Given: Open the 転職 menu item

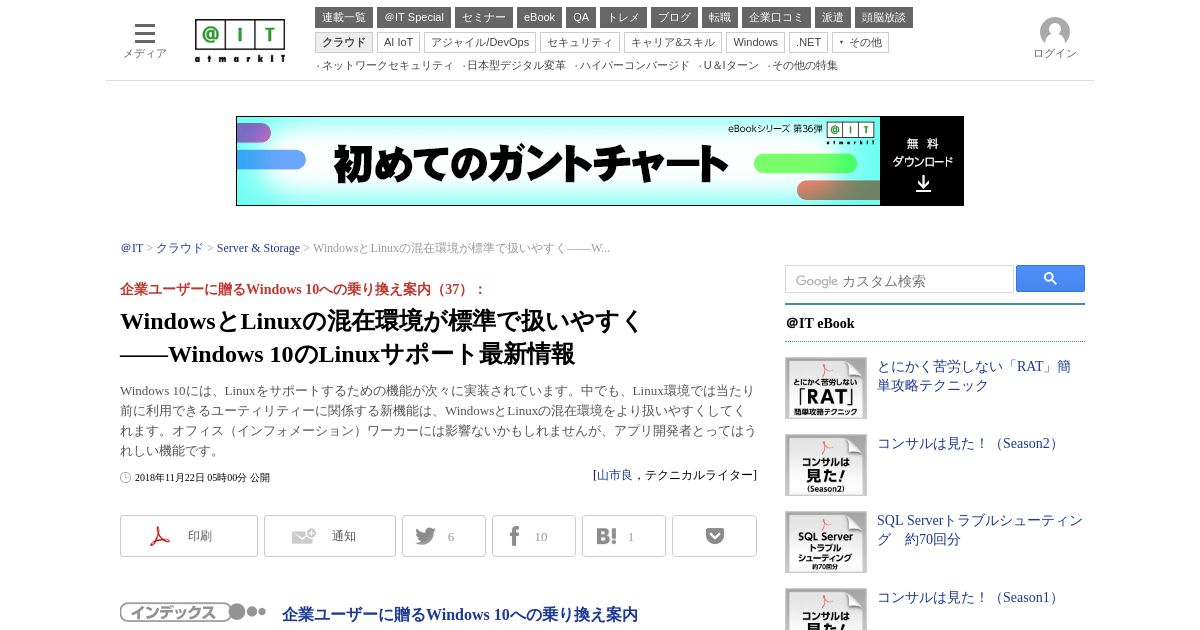Looking at the screenshot, I should coord(720,17).
